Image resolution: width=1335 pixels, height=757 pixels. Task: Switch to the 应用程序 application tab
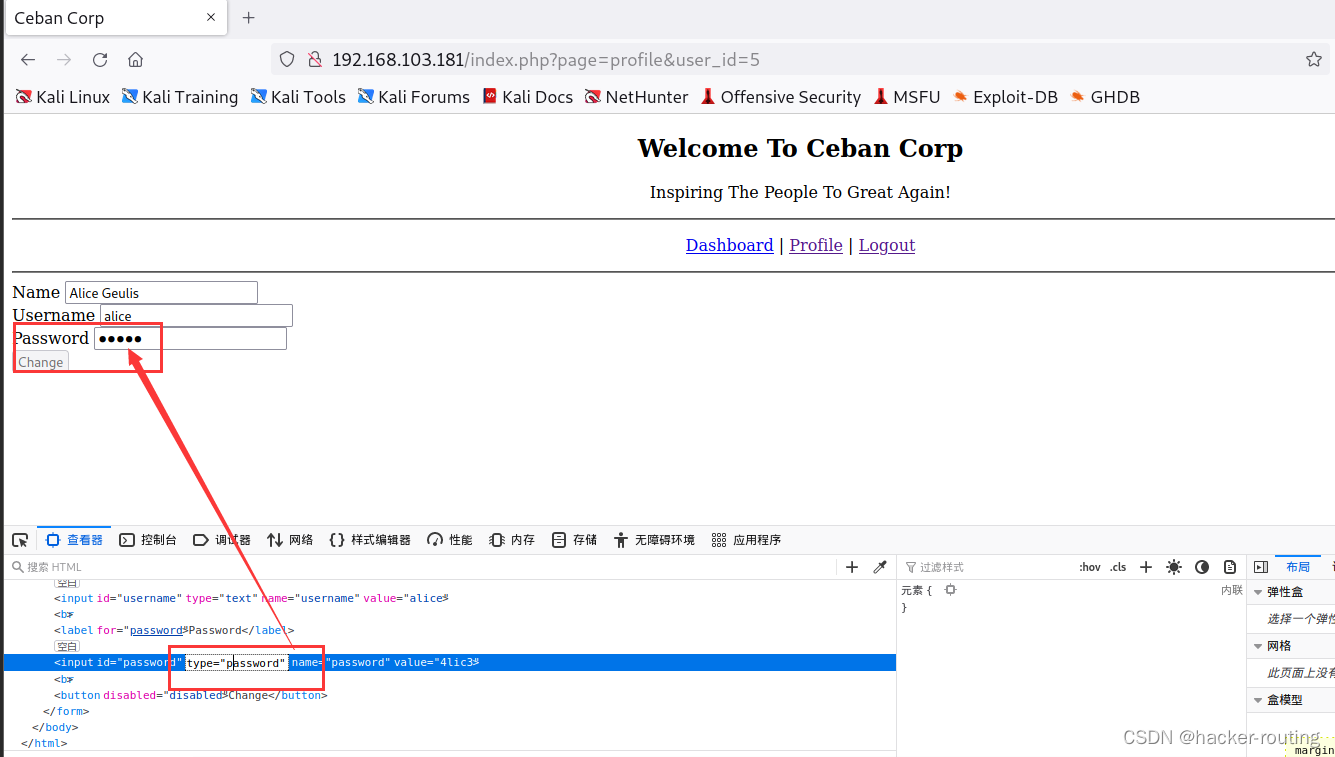(x=746, y=540)
